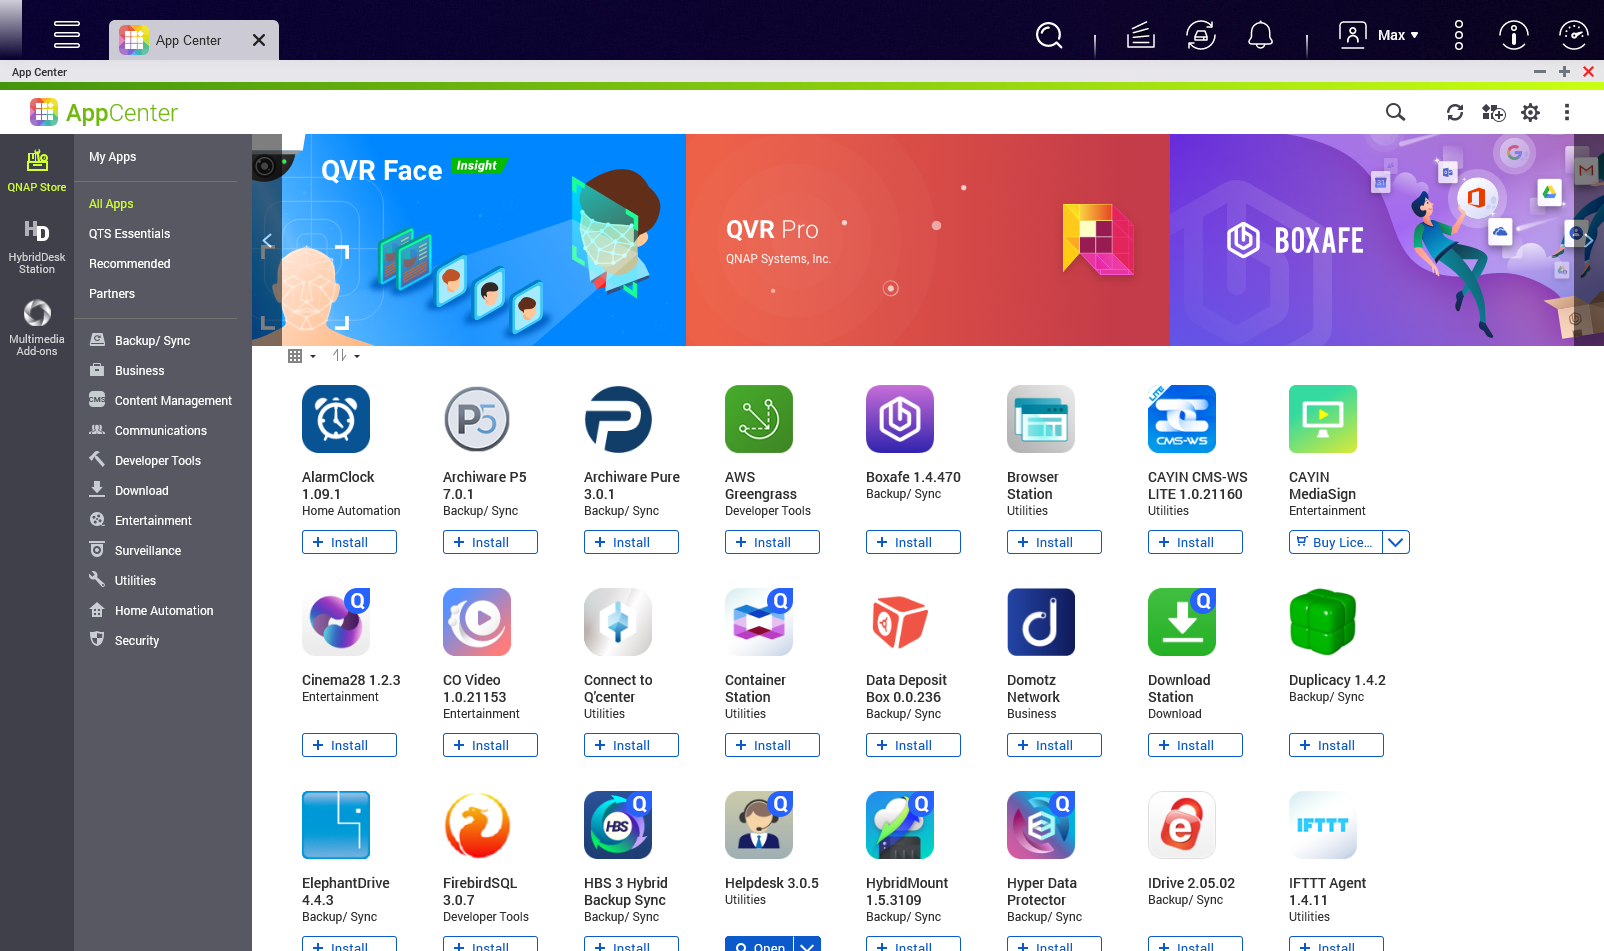Screen dimensions: 1604x951
Task: Open the desktop search magnifier
Action: pyautogui.click(x=1049, y=34)
